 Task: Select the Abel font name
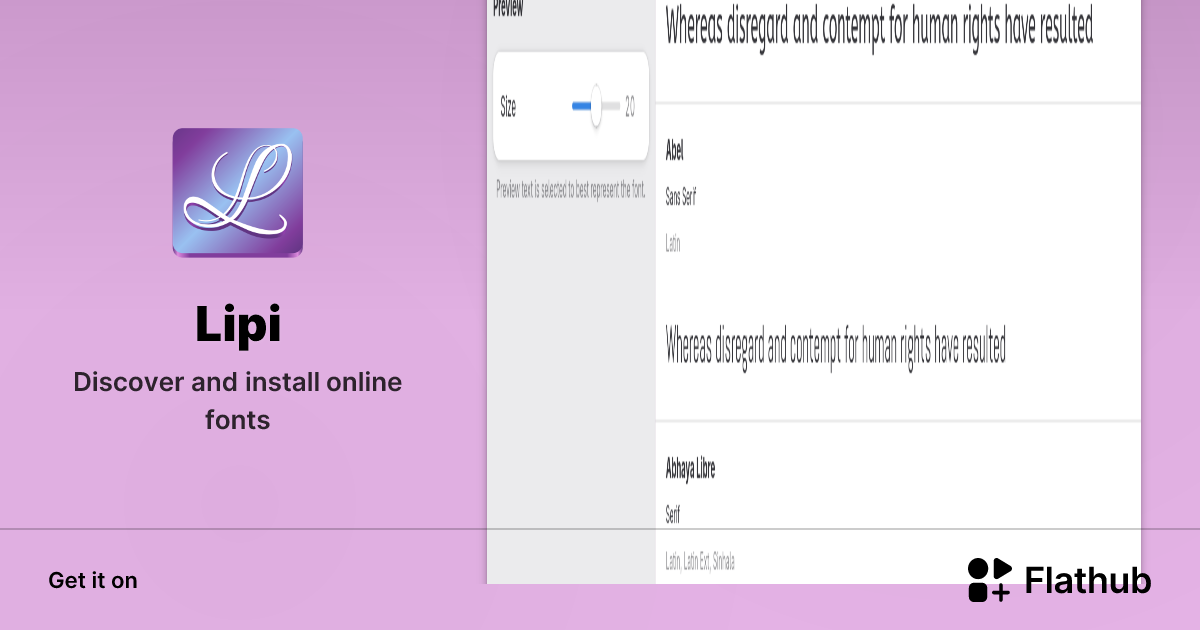click(x=674, y=151)
